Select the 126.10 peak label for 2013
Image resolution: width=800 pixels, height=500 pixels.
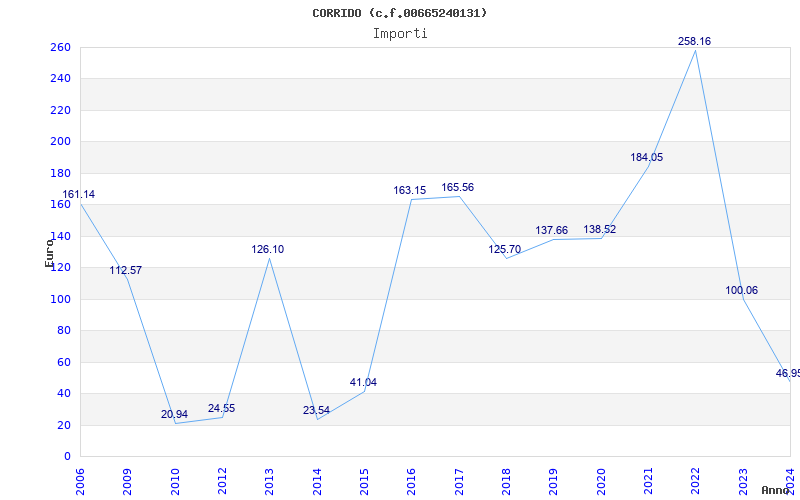[x=268, y=249]
